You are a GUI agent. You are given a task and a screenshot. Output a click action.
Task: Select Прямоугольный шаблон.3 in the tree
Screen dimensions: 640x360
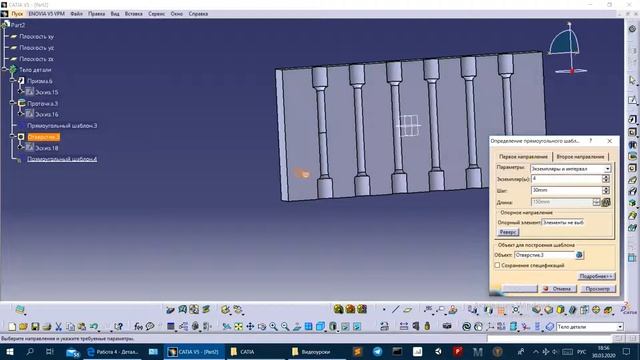point(62,126)
